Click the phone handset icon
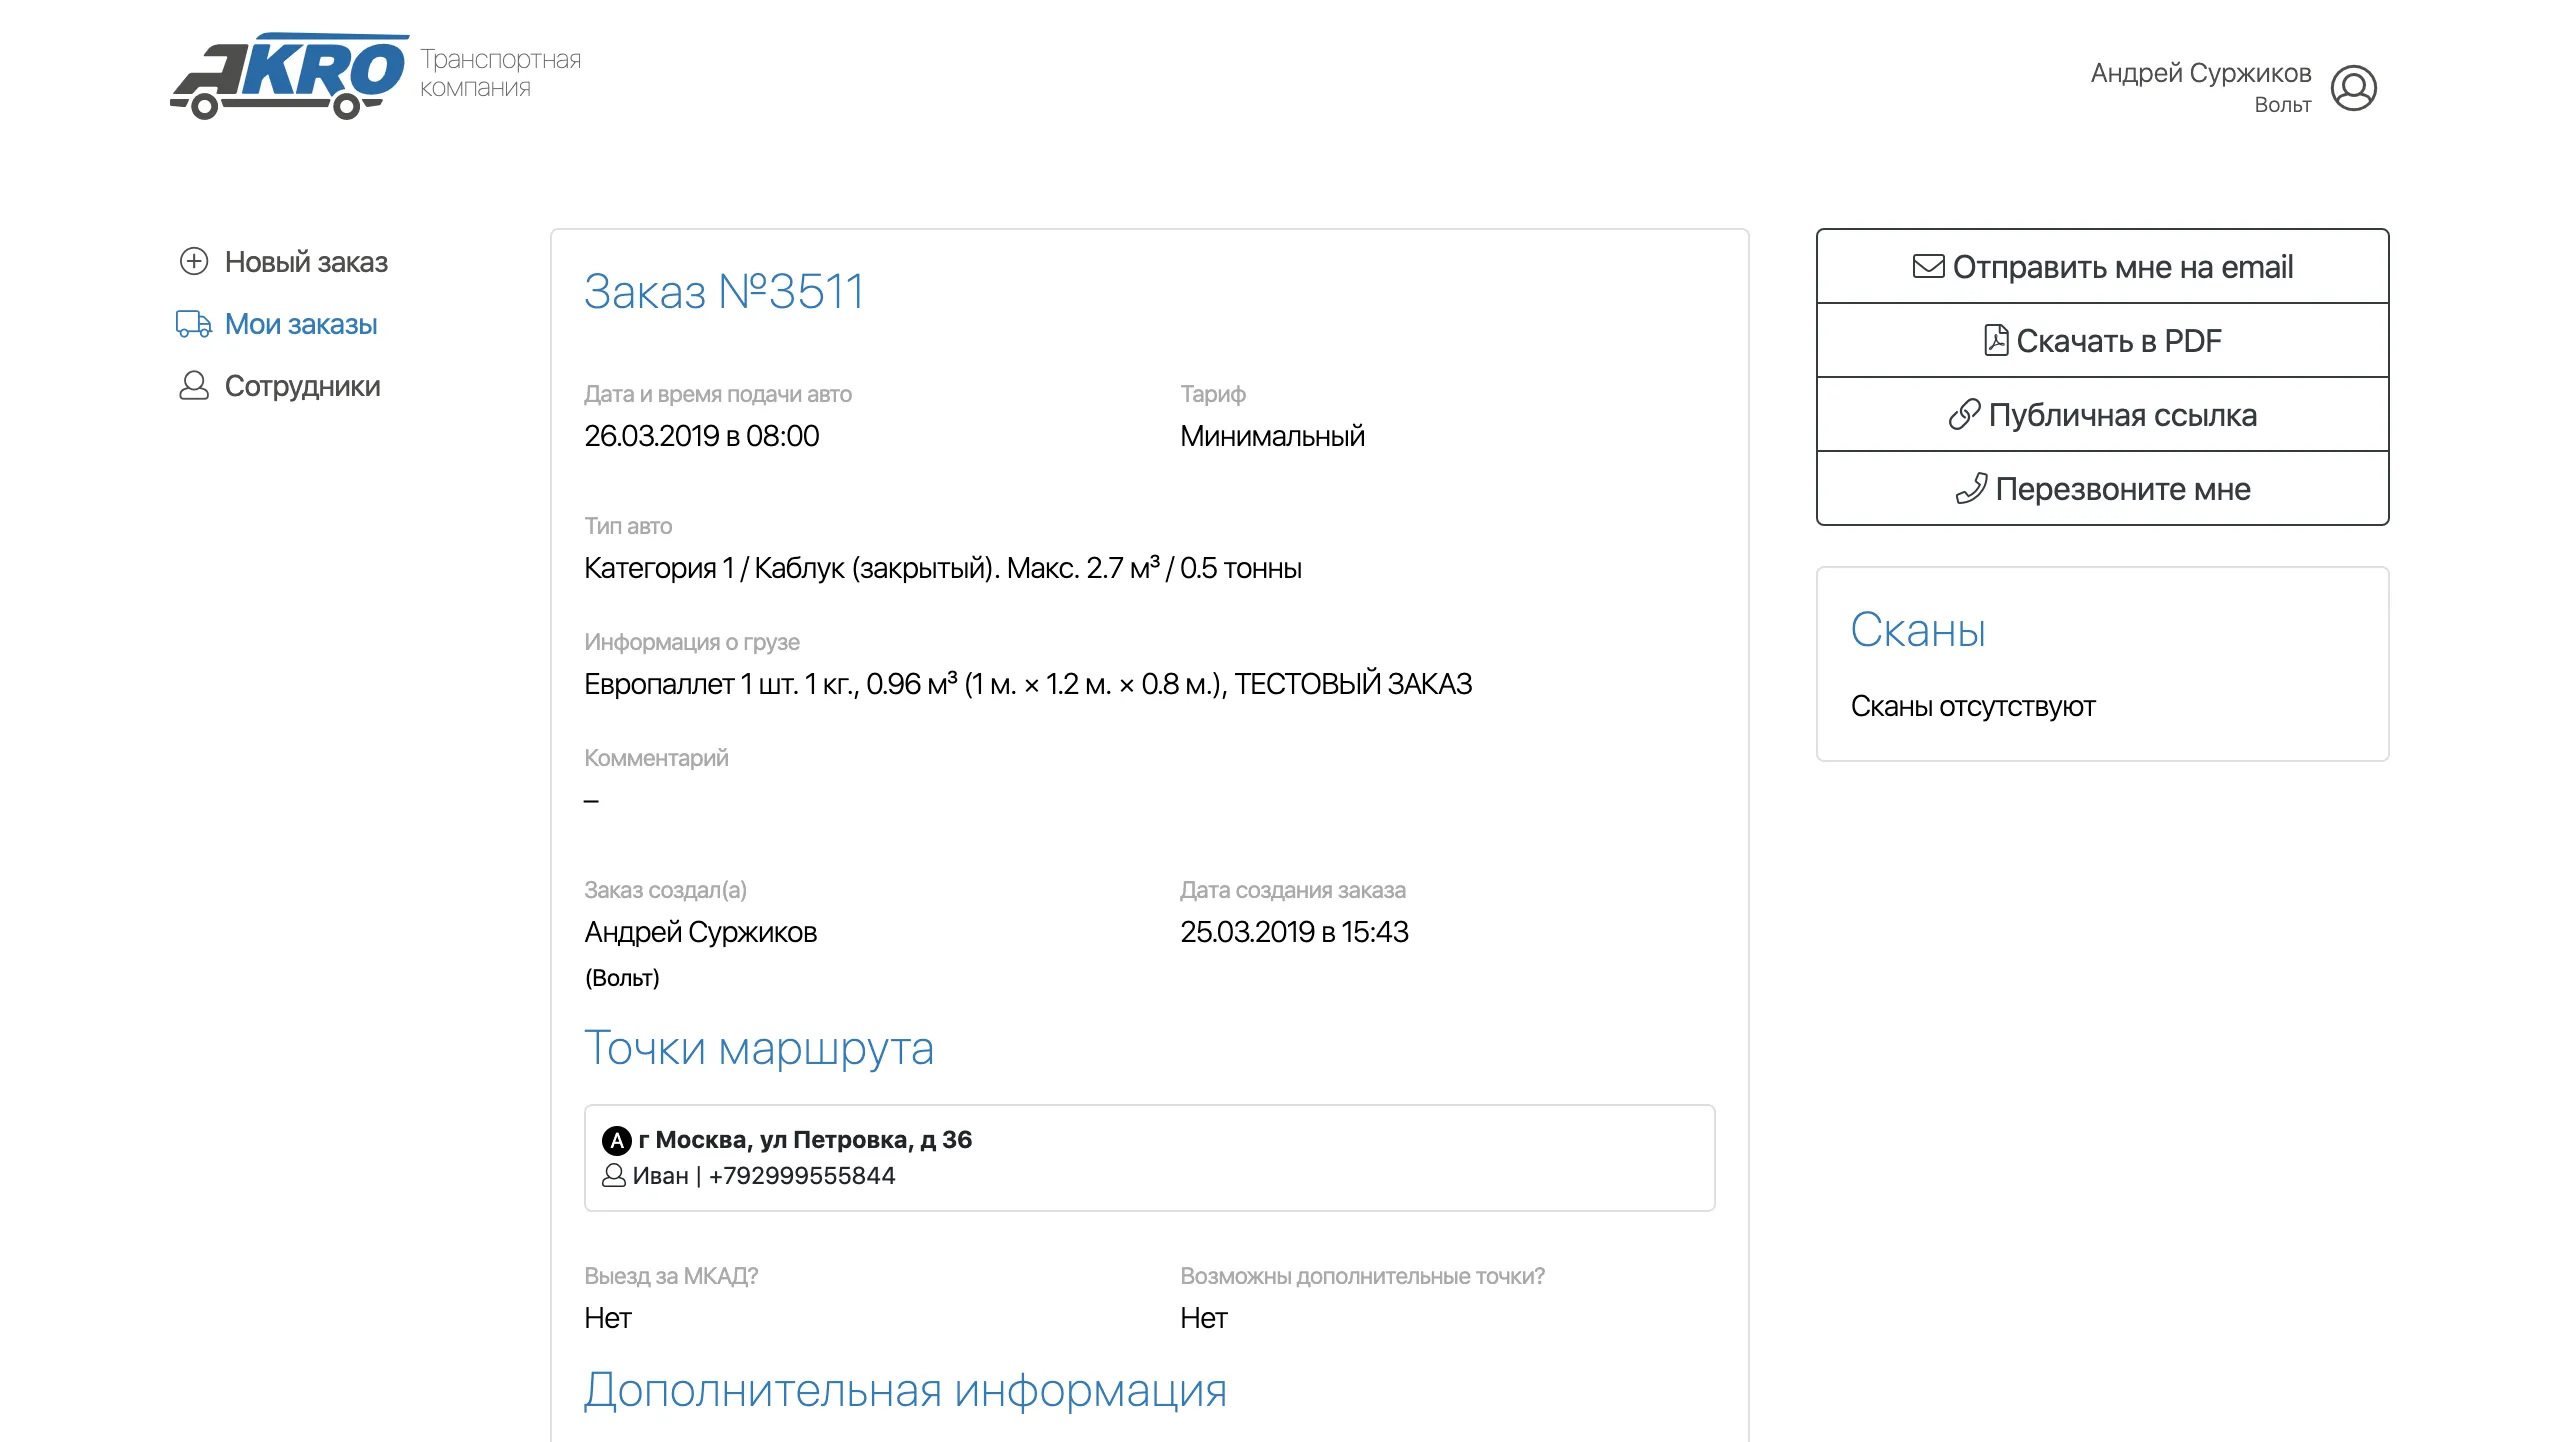Screen dimensions: 2560x1442 pyautogui.click(x=1971, y=488)
